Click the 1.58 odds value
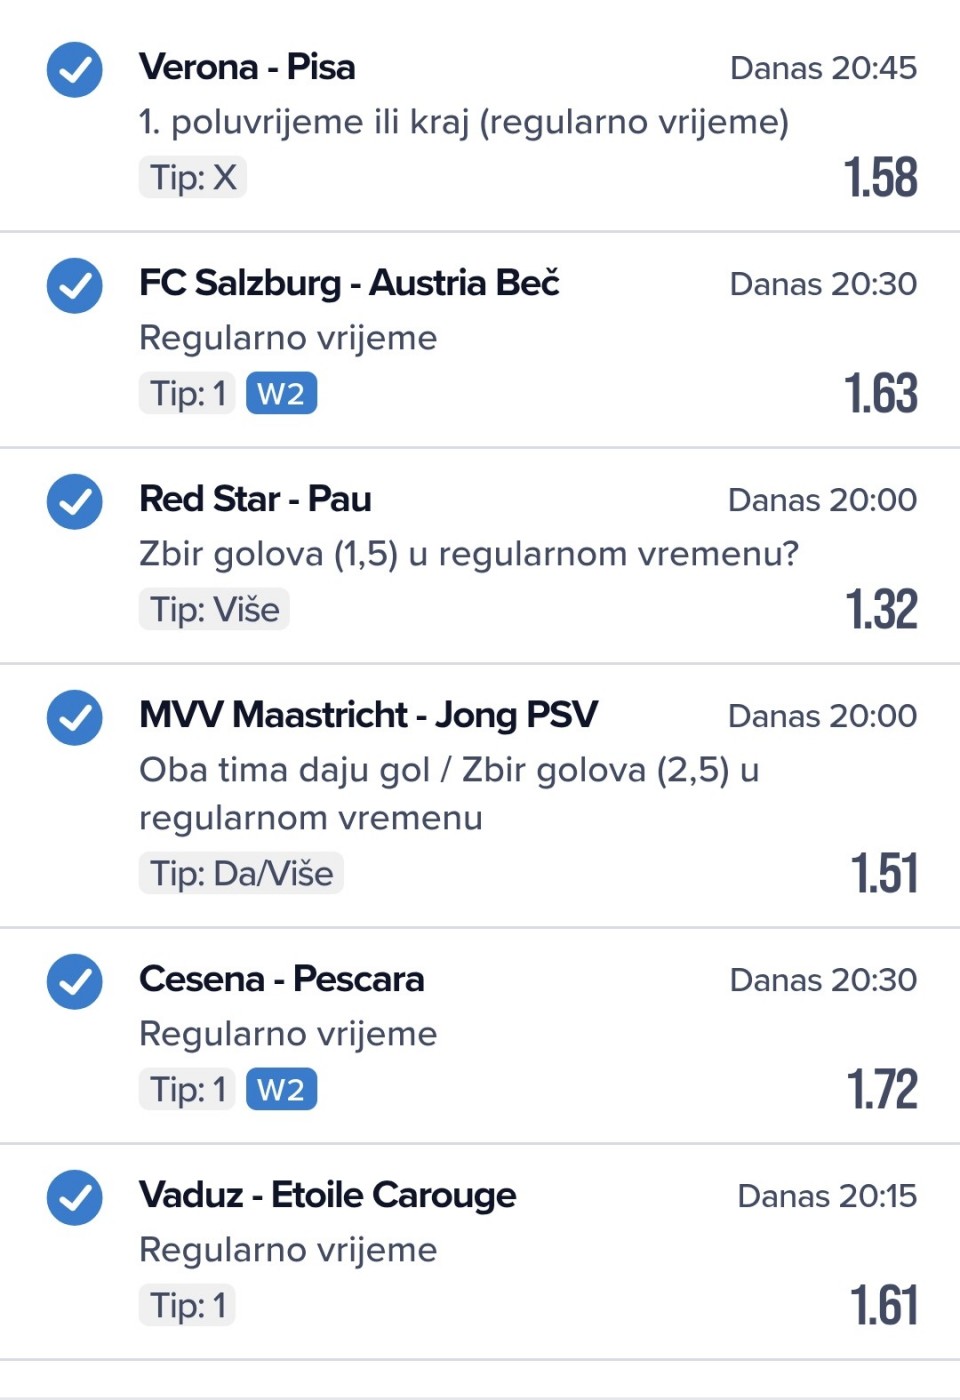 click(880, 177)
